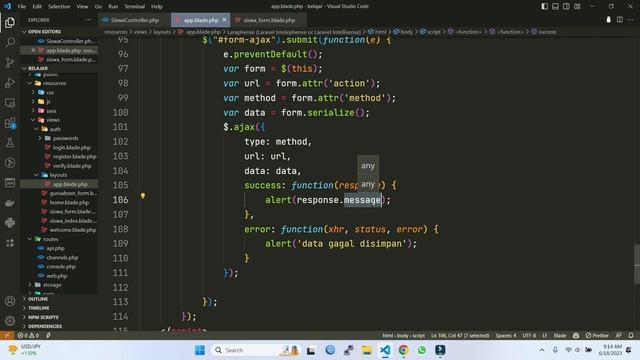Image resolution: width=640 pixels, height=360 pixels.
Task: Open the Run and Debug view
Action: (10, 82)
